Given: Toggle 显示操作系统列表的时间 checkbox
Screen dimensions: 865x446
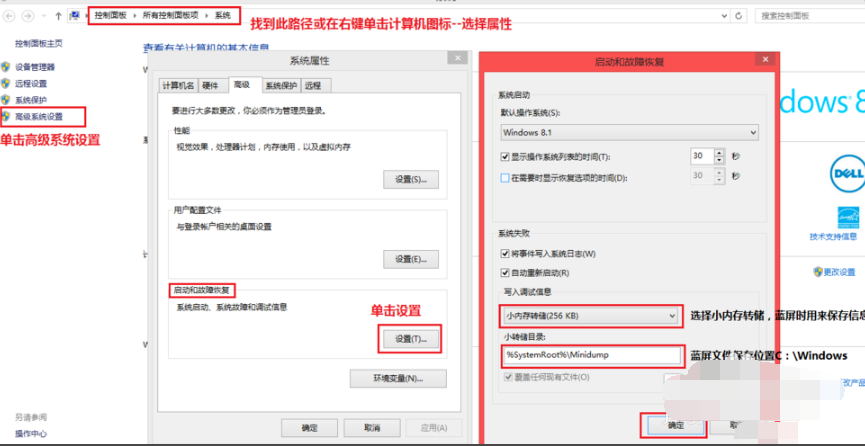Looking at the screenshot, I should coord(504,157).
